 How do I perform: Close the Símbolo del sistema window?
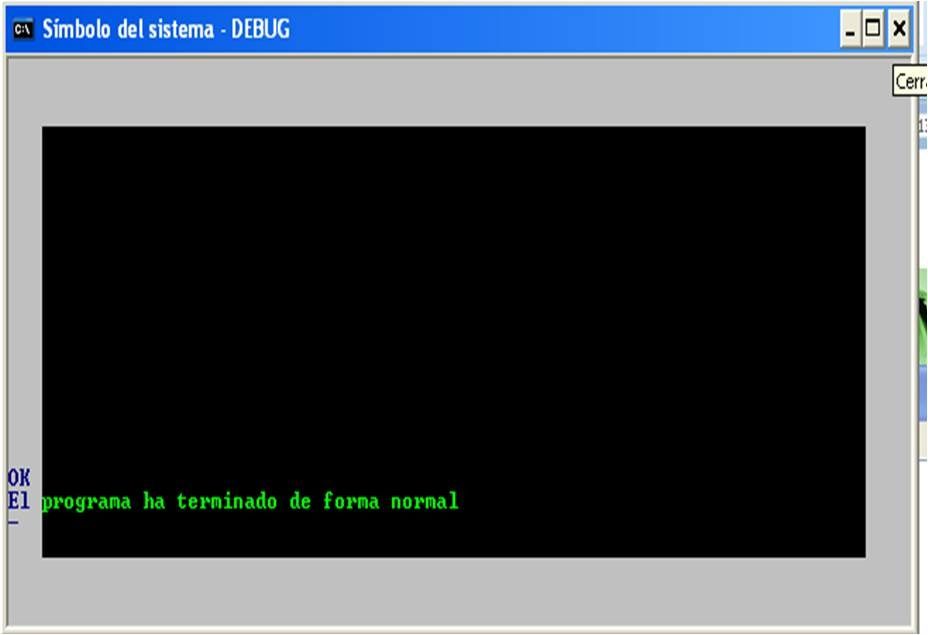(898, 29)
